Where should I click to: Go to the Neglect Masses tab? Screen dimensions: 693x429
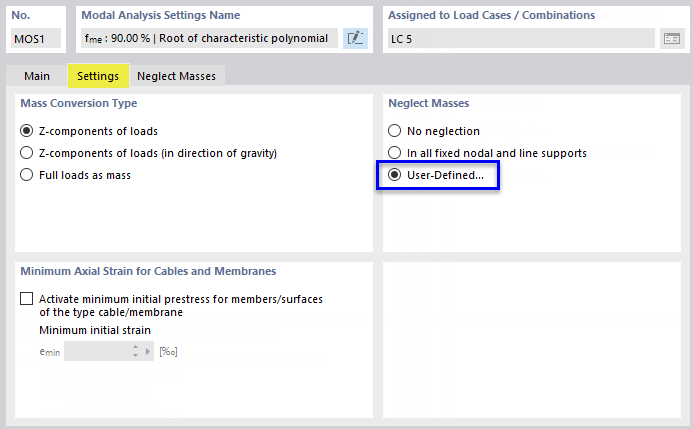[x=175, y=76]
